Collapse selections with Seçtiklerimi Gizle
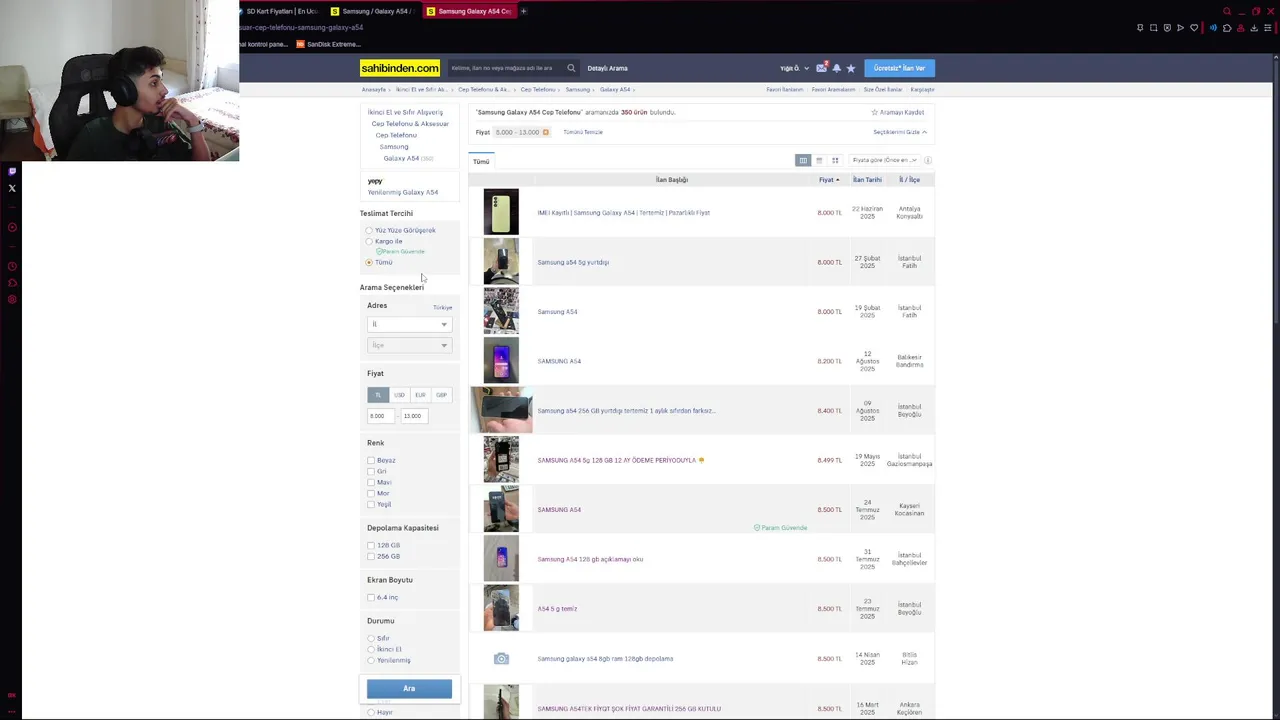Viewport: 1280px width, 720px height. click(900, 132)
